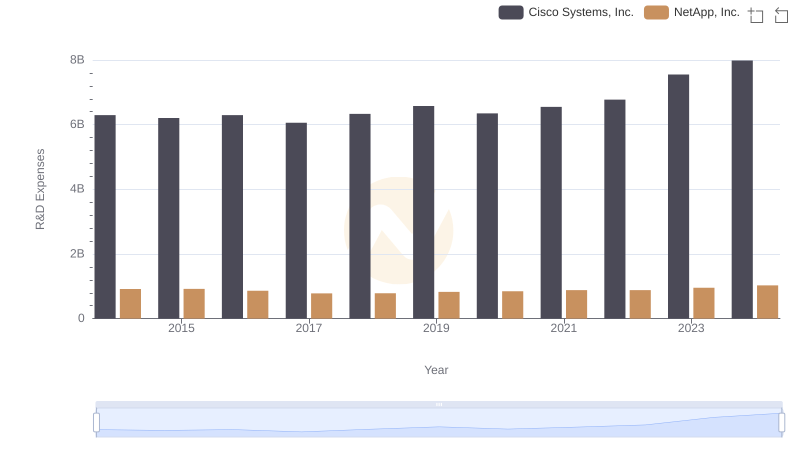Click the 2B y-axis label
The image size is (800, 461).
pyautogui.click(x=77, y=254)
